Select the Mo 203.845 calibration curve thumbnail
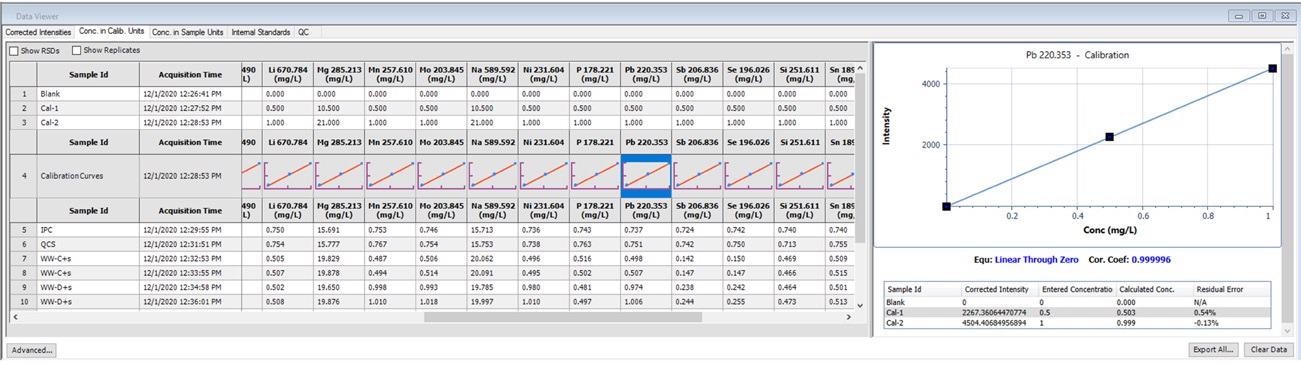Screen dimensions: 1301x365 [442, 175]
